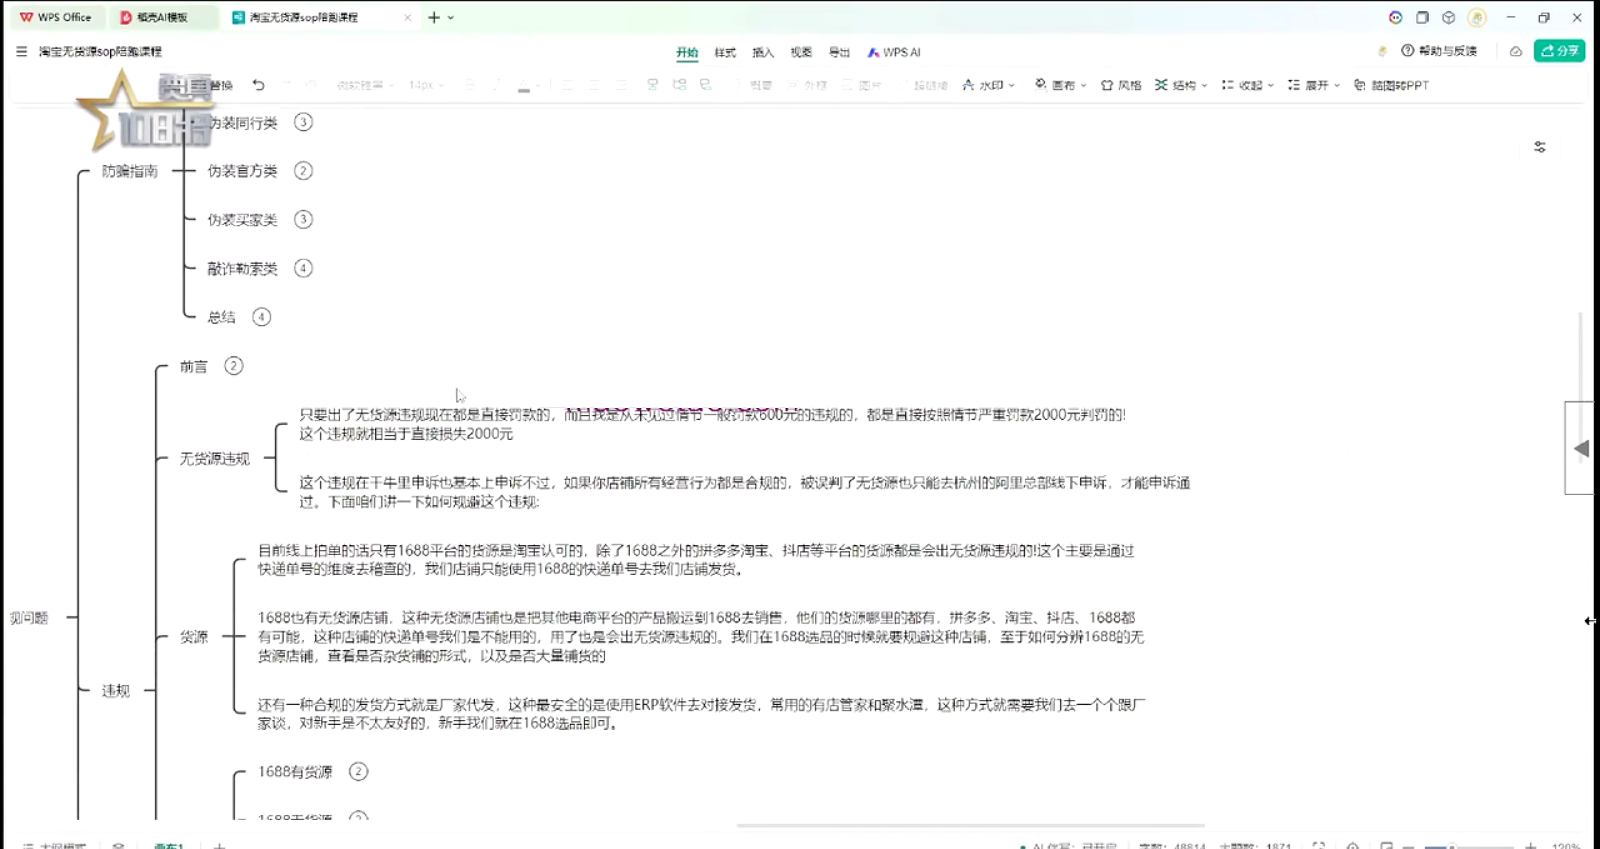
Task: Open the 风格 style tool
Action: (1120, 85)
